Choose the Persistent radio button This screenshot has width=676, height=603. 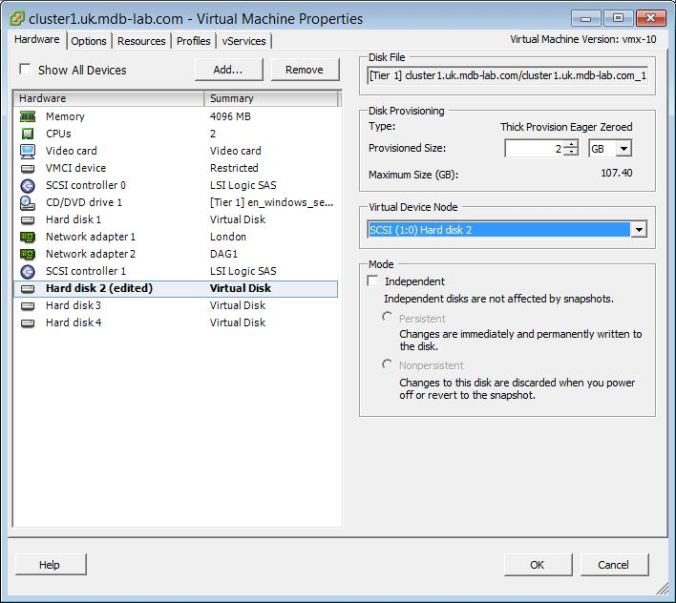coord(387,317)
